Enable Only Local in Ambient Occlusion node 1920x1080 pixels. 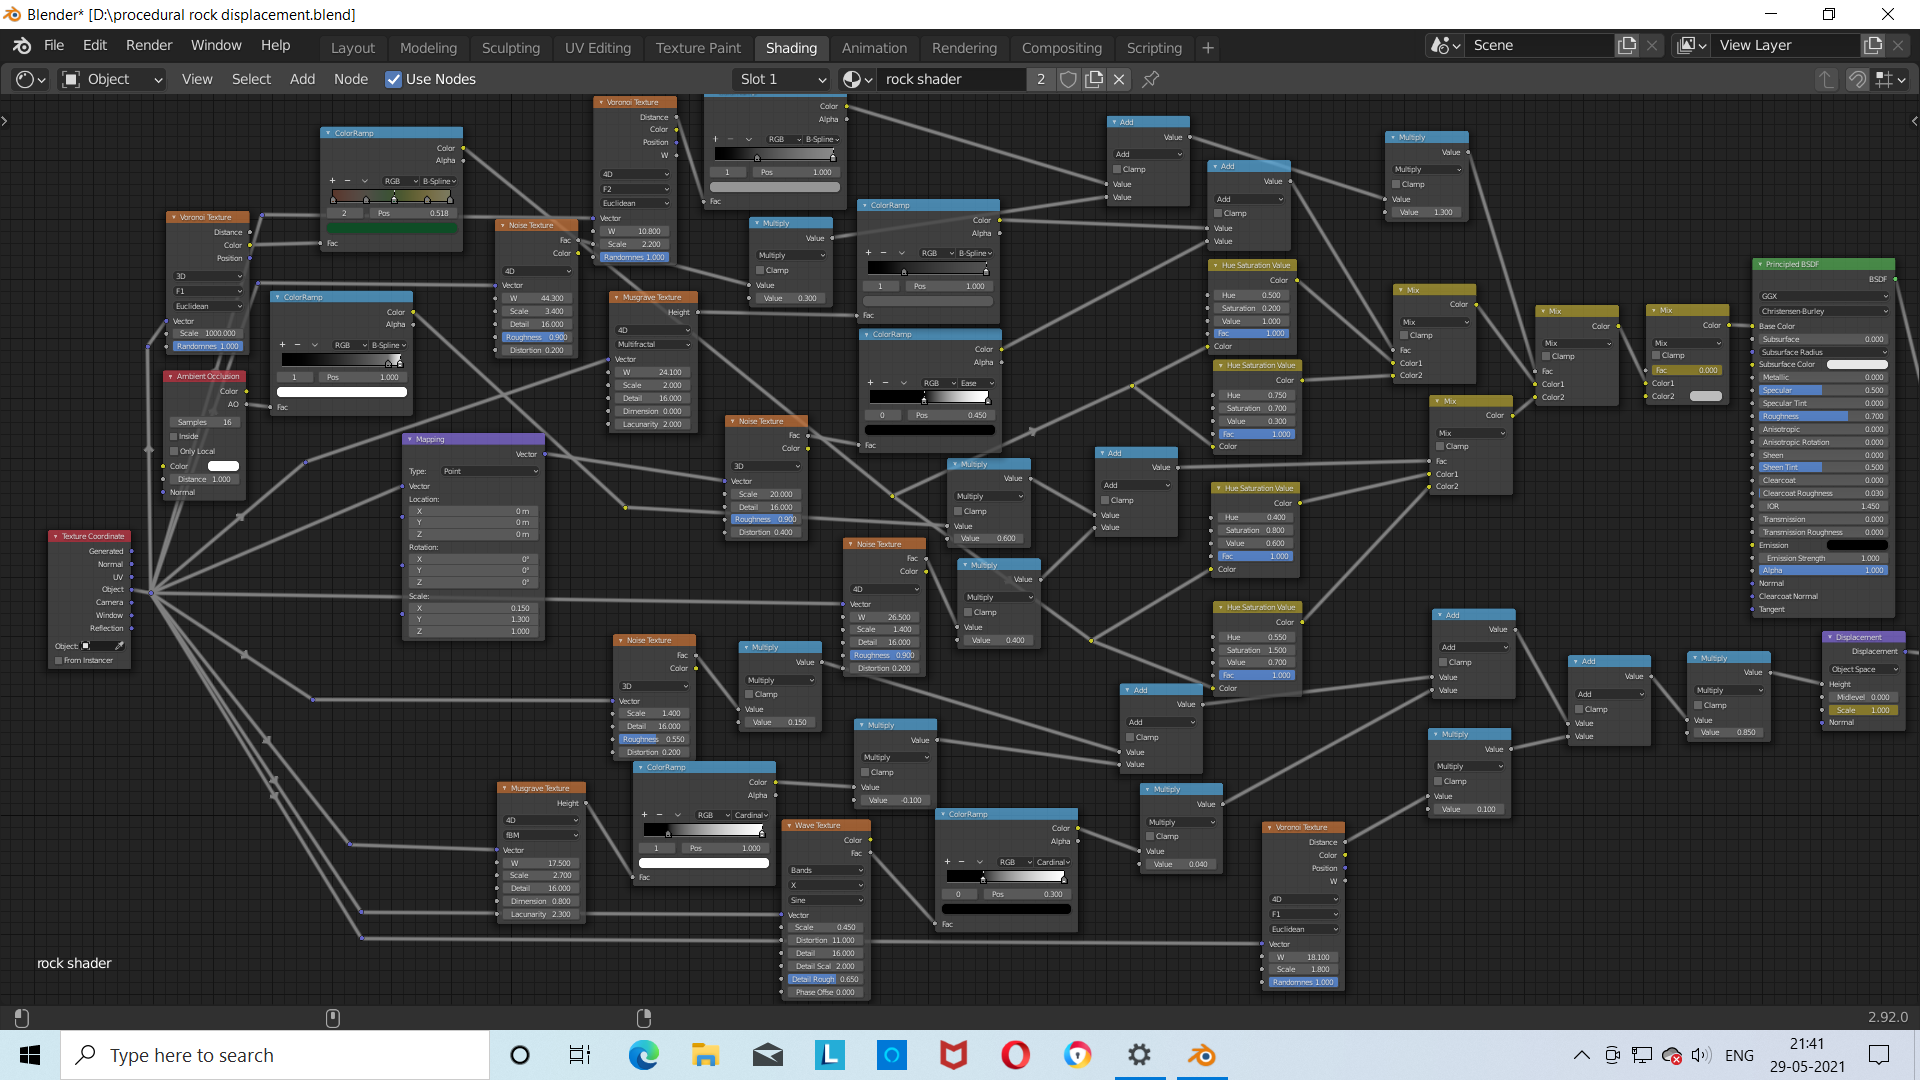pyautogui.click(x=173, y=451)
